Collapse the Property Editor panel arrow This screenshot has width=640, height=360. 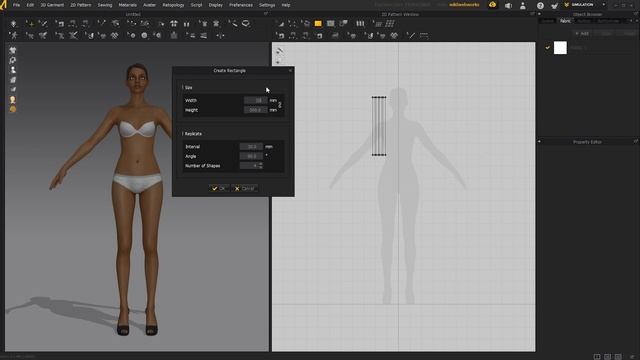539,142
